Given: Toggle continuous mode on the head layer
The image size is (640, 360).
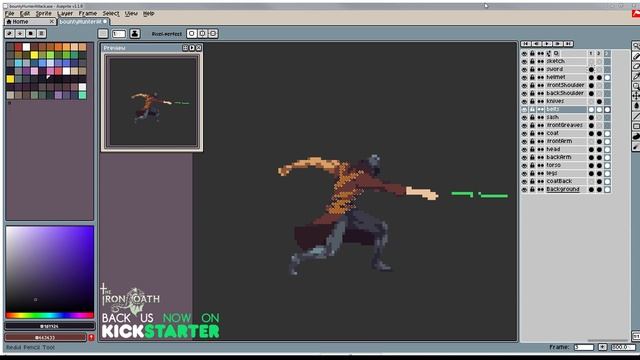Looking at the screenshot, I should (x=540, y=149).
